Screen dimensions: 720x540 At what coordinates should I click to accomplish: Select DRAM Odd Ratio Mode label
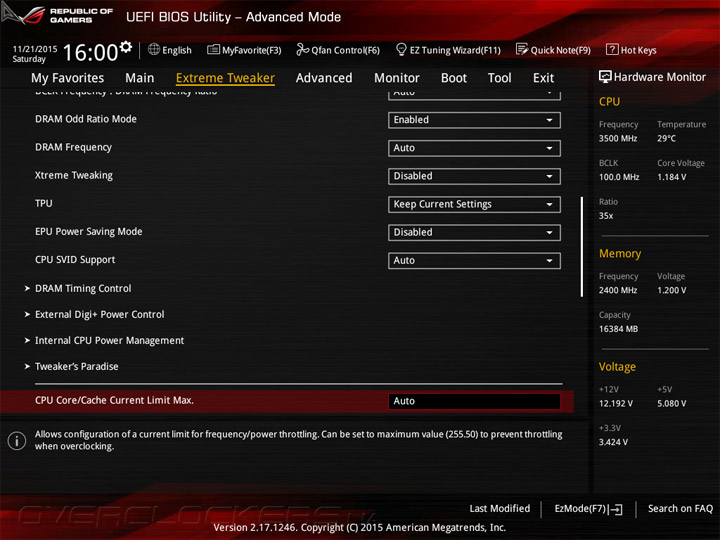point(86,119)
